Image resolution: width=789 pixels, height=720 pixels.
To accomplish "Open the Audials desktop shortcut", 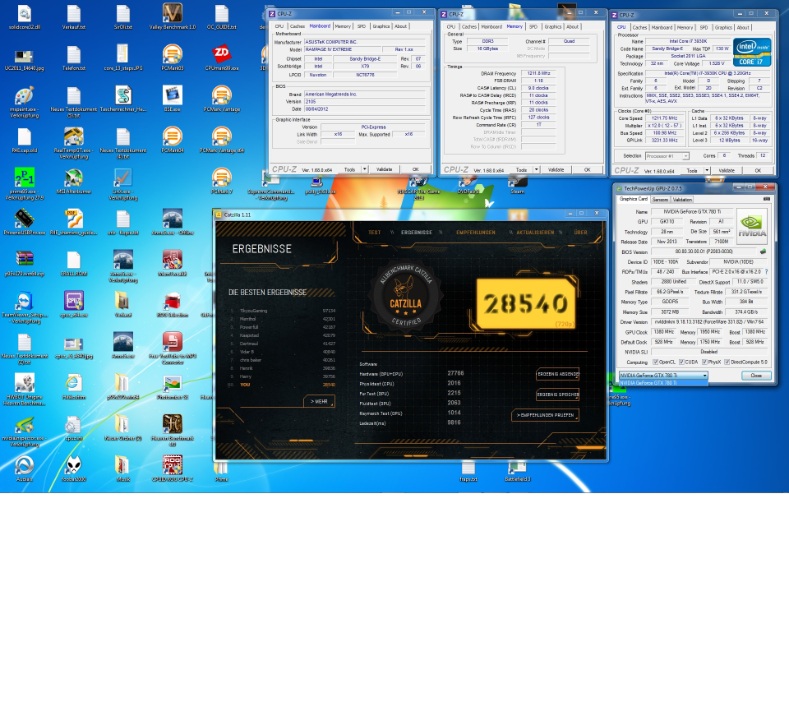I will click(24, 469).
